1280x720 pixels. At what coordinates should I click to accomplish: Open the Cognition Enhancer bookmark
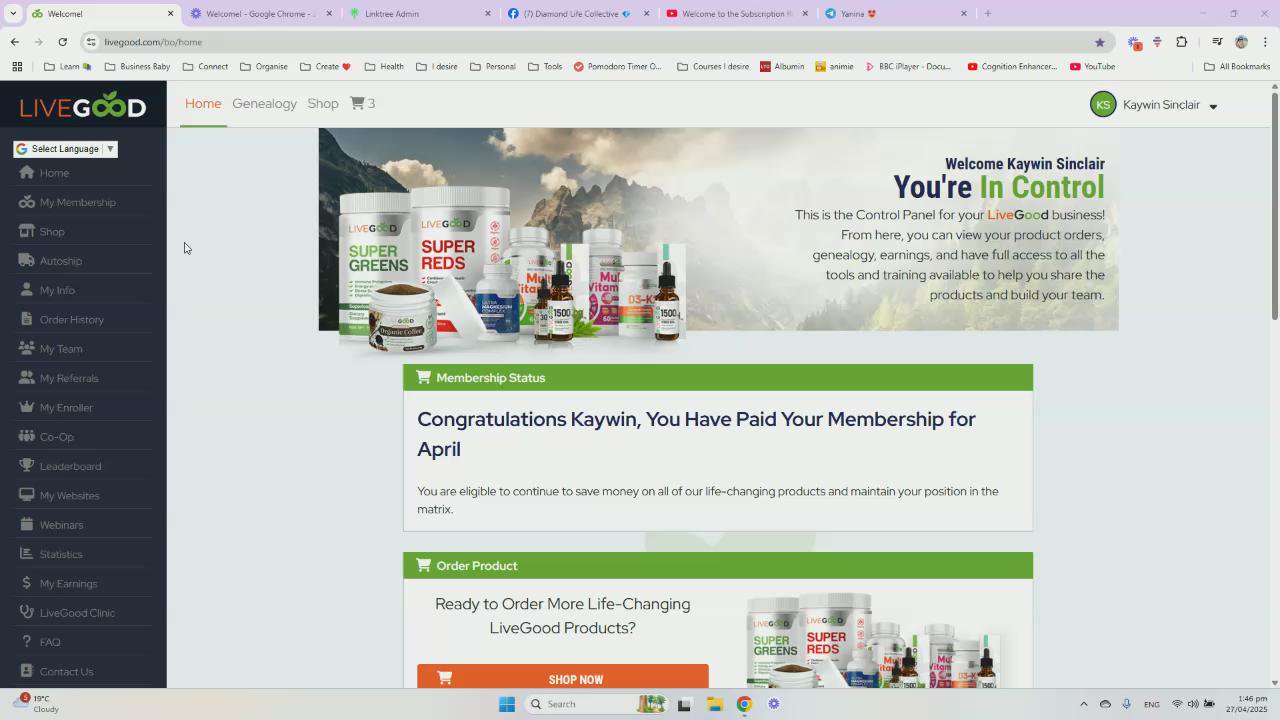click(x=1012, y=66)
